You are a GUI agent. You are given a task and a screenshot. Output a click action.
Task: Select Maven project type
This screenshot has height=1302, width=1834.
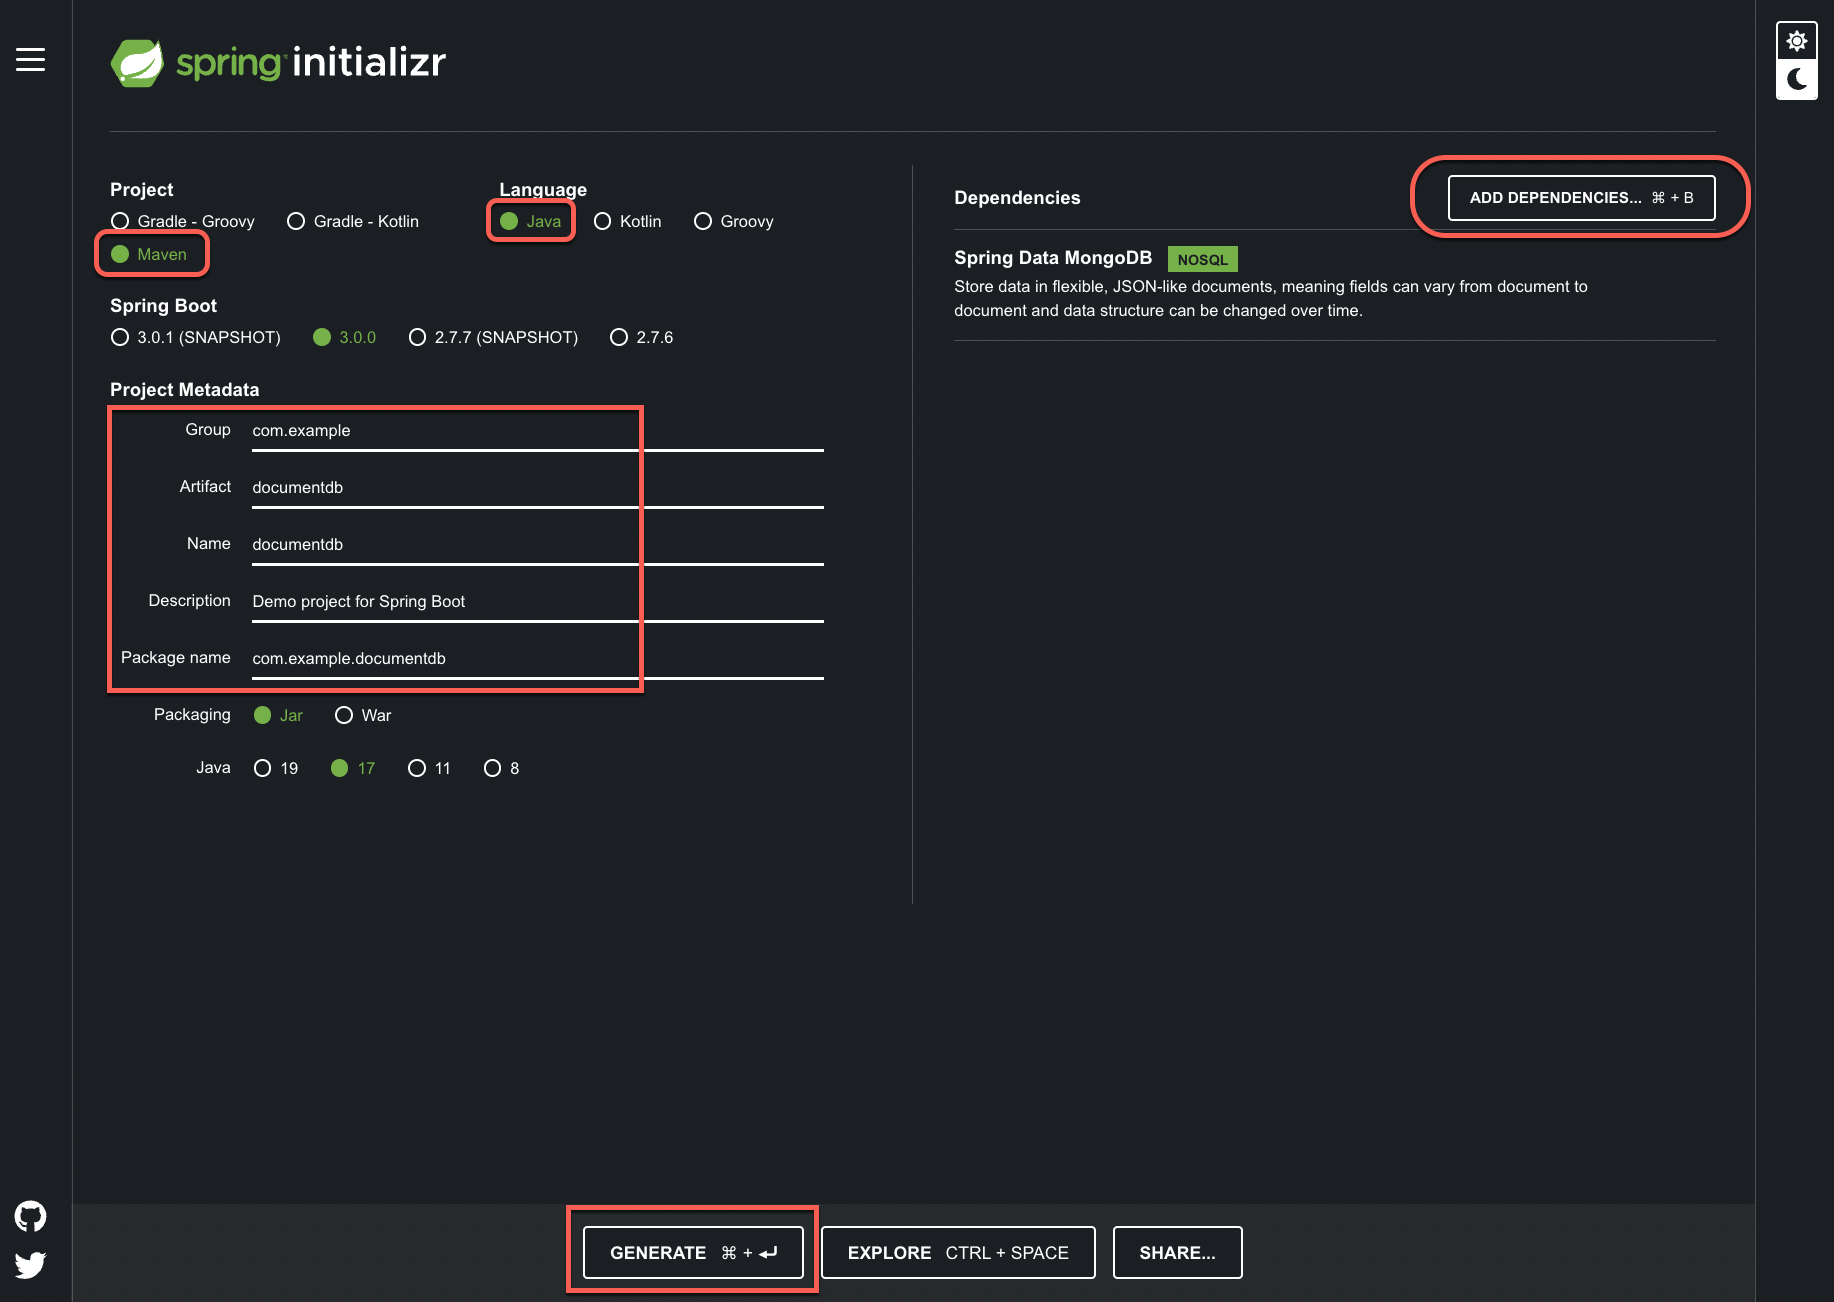(x=149, y=254)
